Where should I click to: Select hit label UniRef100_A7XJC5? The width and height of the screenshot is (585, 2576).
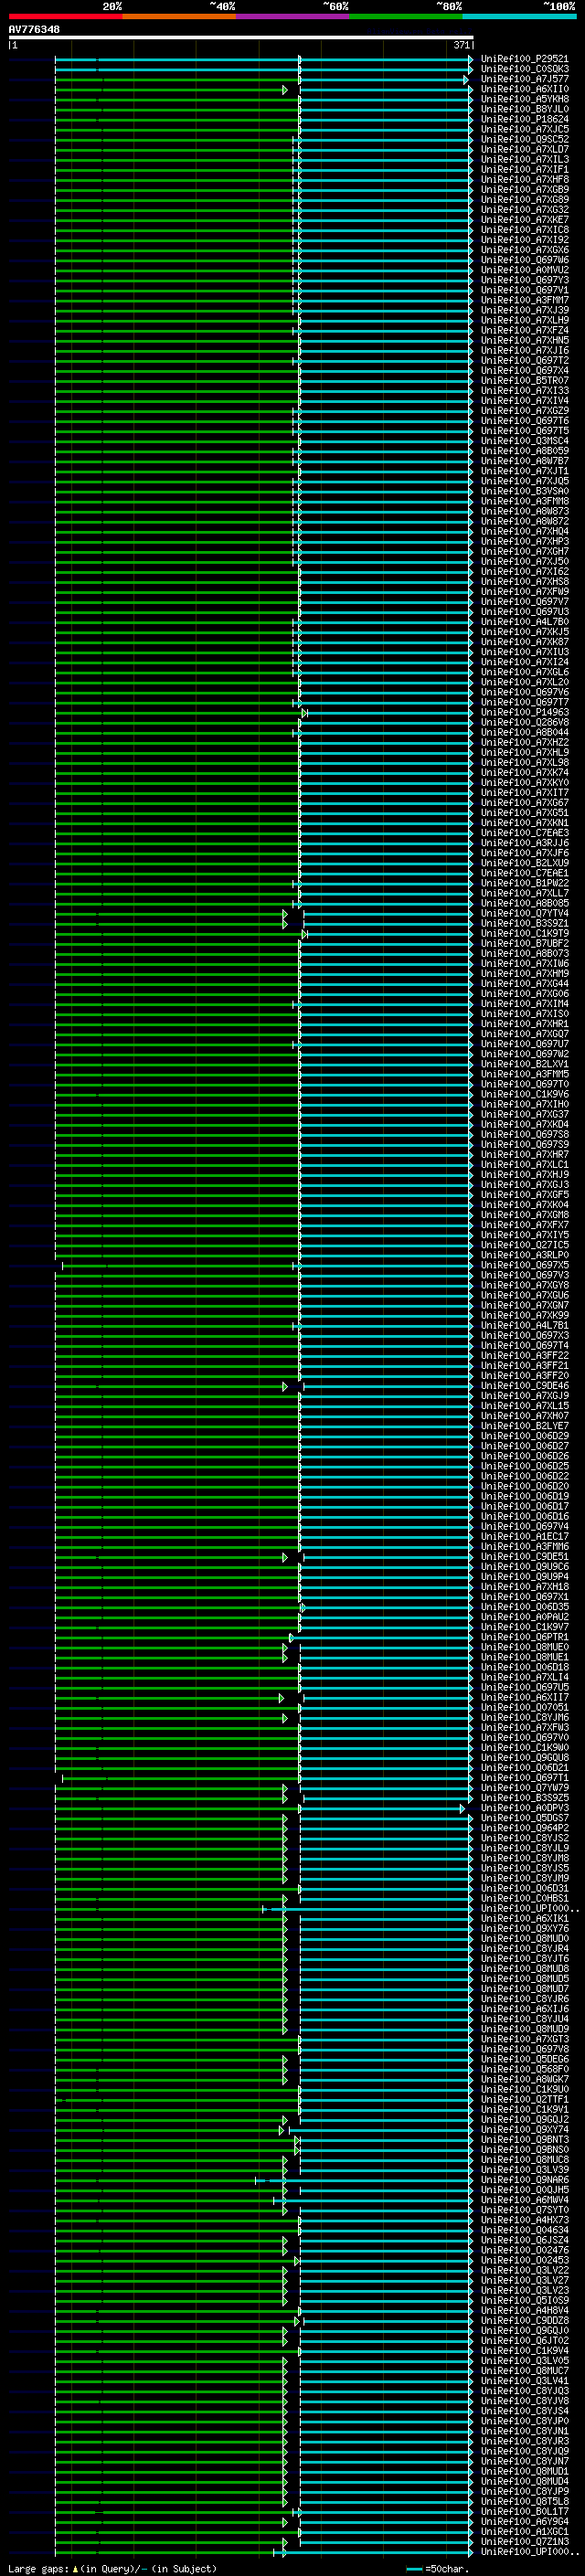[x=525, y=129]
